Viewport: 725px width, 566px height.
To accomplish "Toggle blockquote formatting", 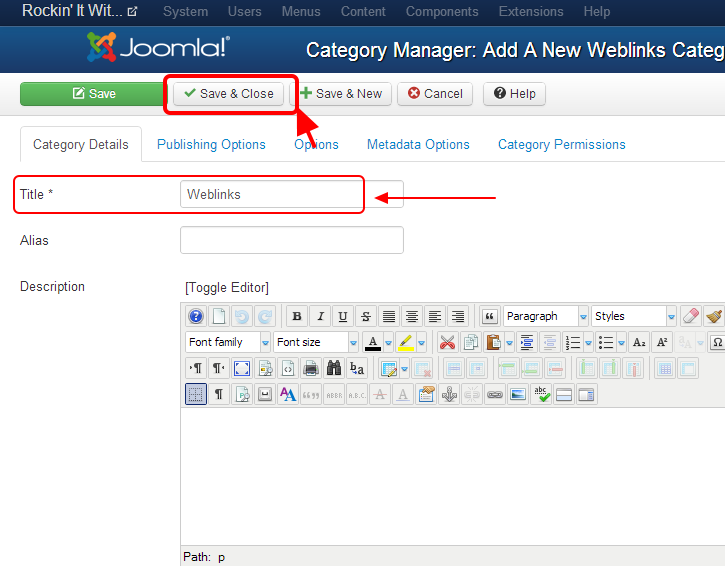I will click(490, 316).
